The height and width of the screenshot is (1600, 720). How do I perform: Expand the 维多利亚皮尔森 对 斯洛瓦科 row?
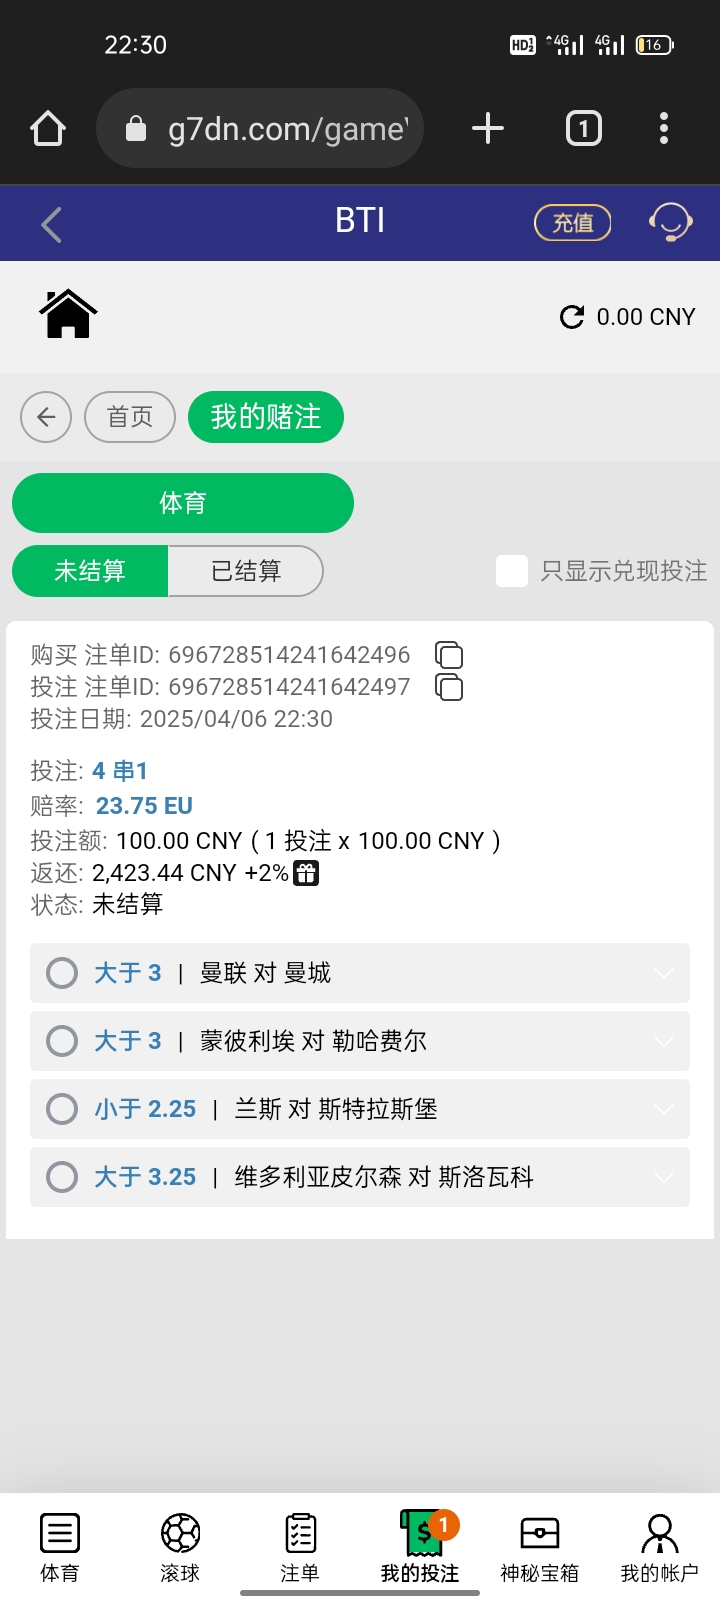coord(663,1177)
